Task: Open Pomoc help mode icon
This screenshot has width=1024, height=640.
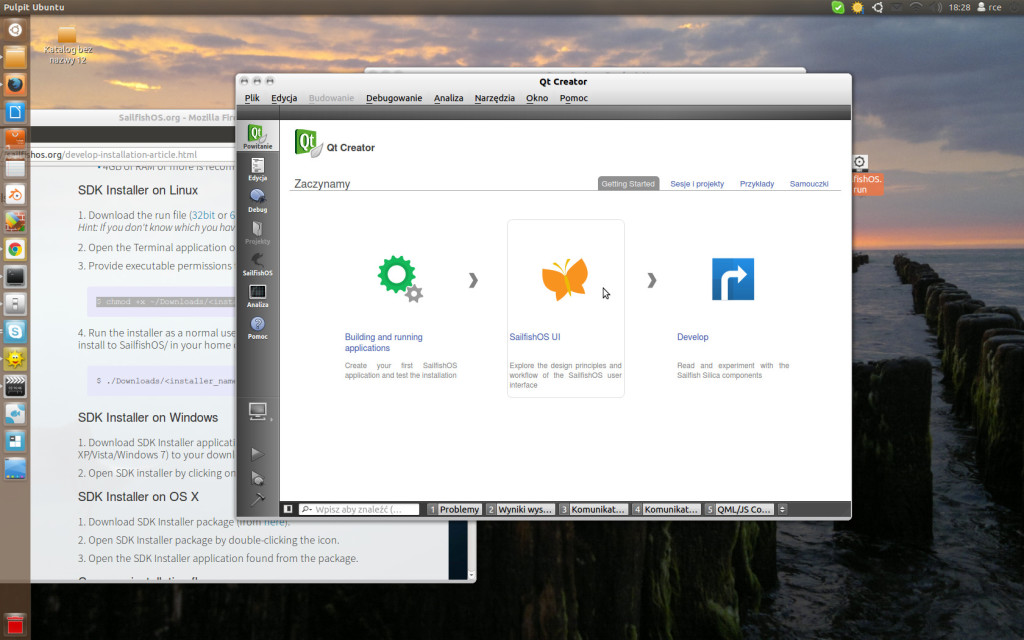Action: coord(257,326)
